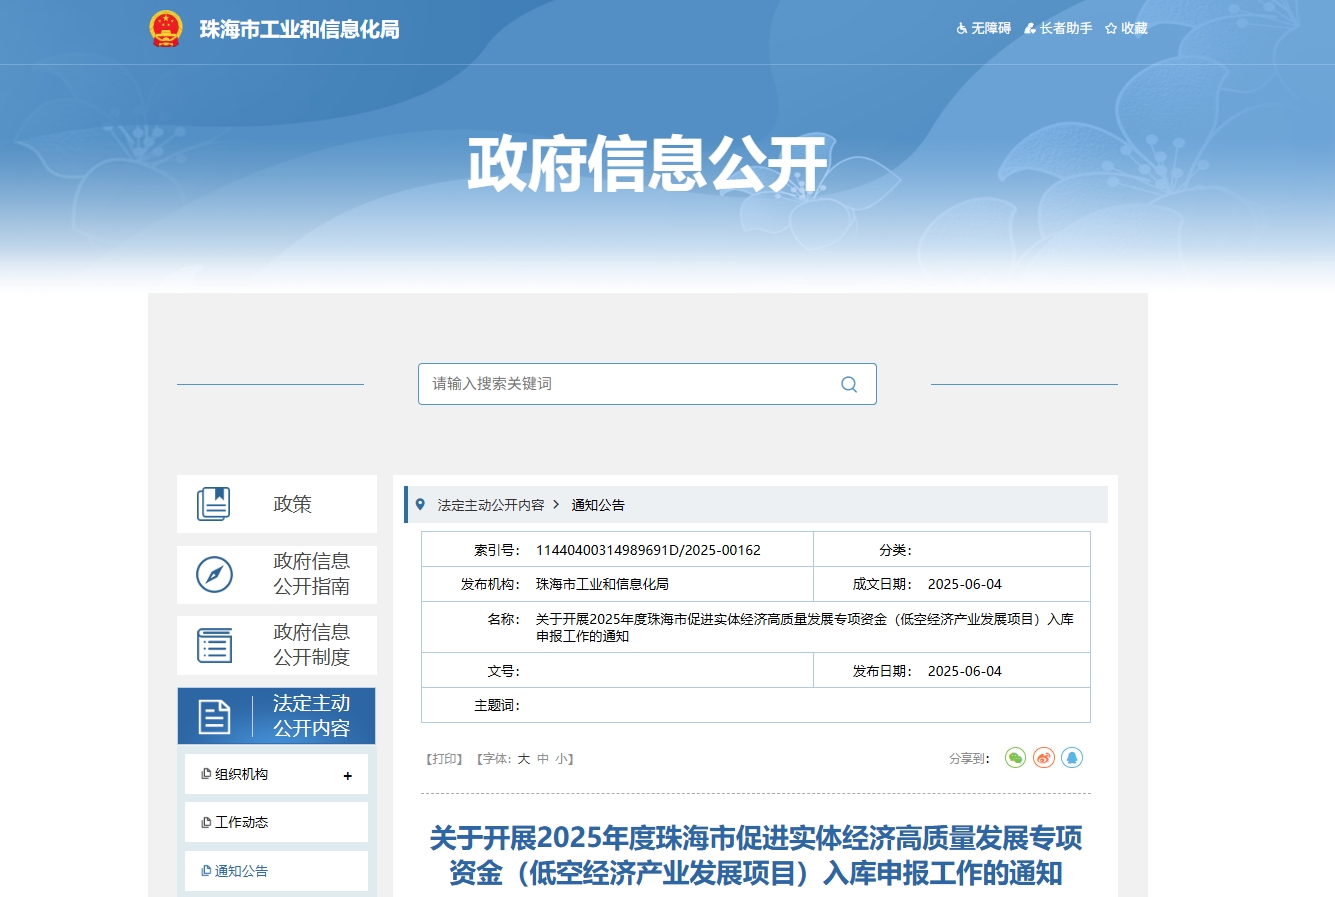This screenshot has width=1335, height=897.
Task: Open 法定主动公开内容 document icon
Action: click(214, 716)
